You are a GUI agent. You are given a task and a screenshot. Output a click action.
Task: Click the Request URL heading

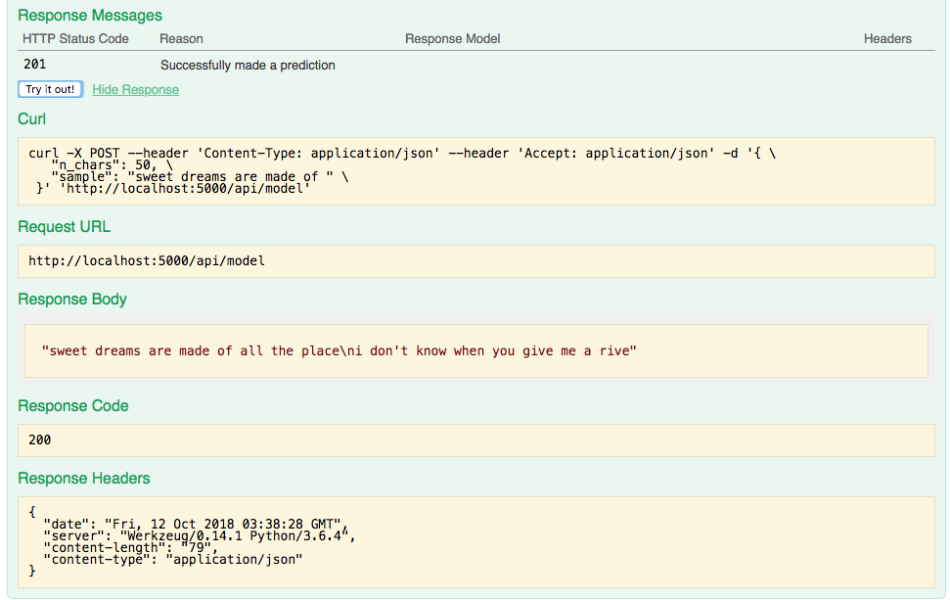[64, 227]
